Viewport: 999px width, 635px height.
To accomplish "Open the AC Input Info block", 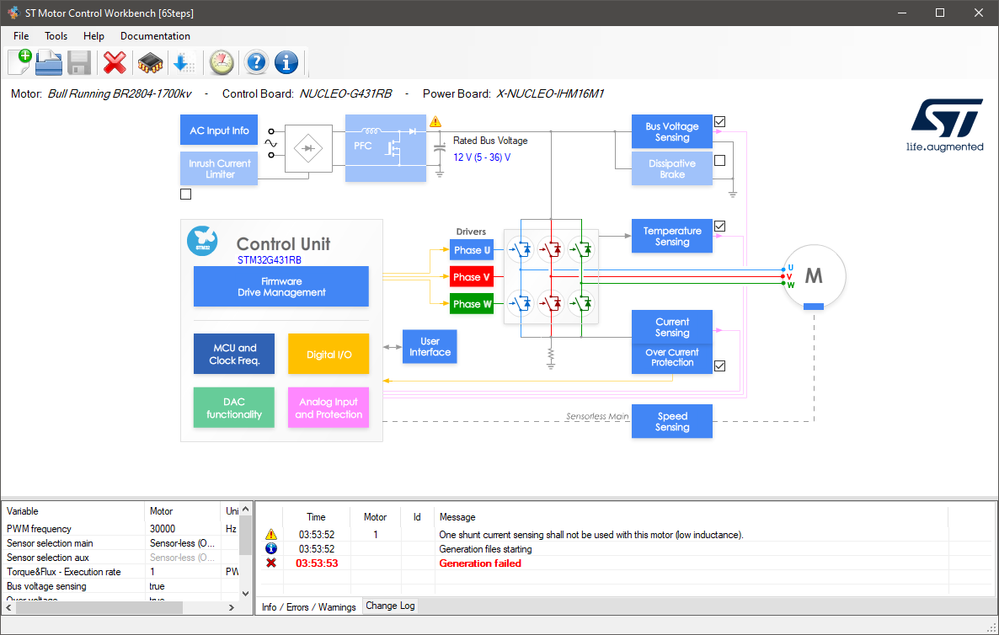I will (x=219, y=131).
